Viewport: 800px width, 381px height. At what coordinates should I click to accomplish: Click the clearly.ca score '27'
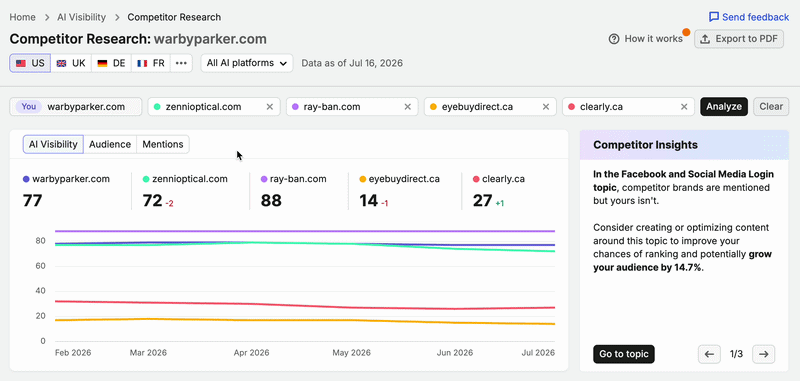(x=483, y=200)
